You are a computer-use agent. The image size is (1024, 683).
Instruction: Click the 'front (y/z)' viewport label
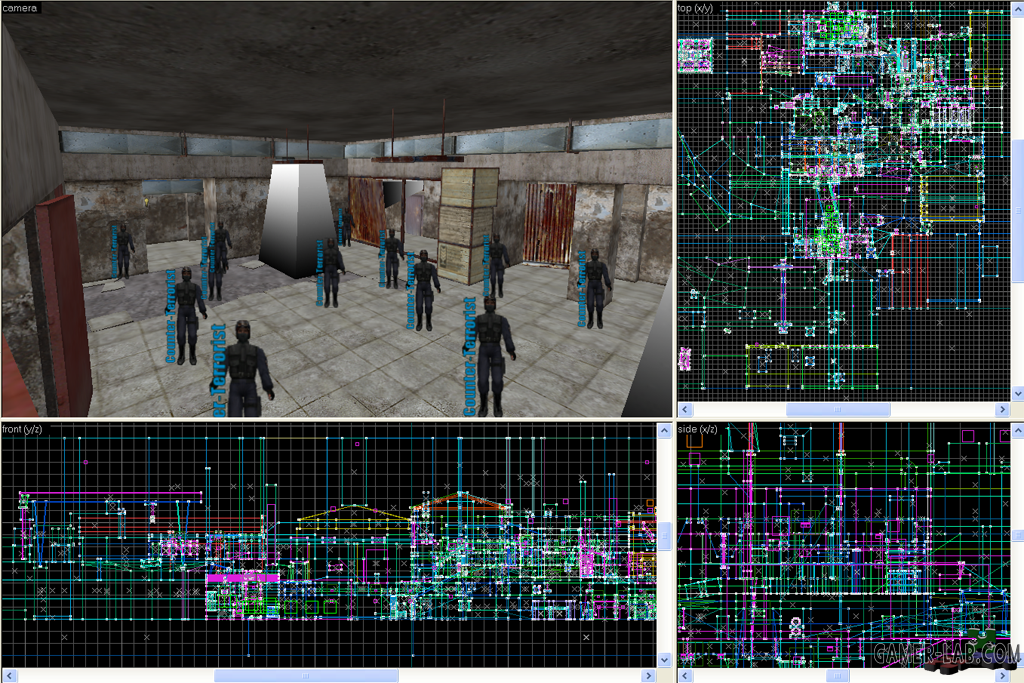click(22, 429)
